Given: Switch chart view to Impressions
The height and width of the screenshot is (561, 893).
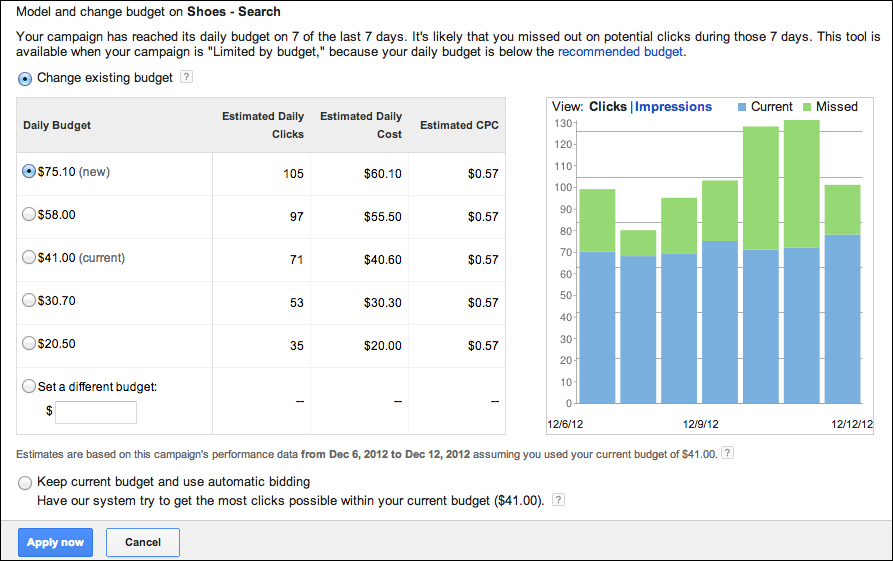Looking at the screenshot, I should (673, 107).
